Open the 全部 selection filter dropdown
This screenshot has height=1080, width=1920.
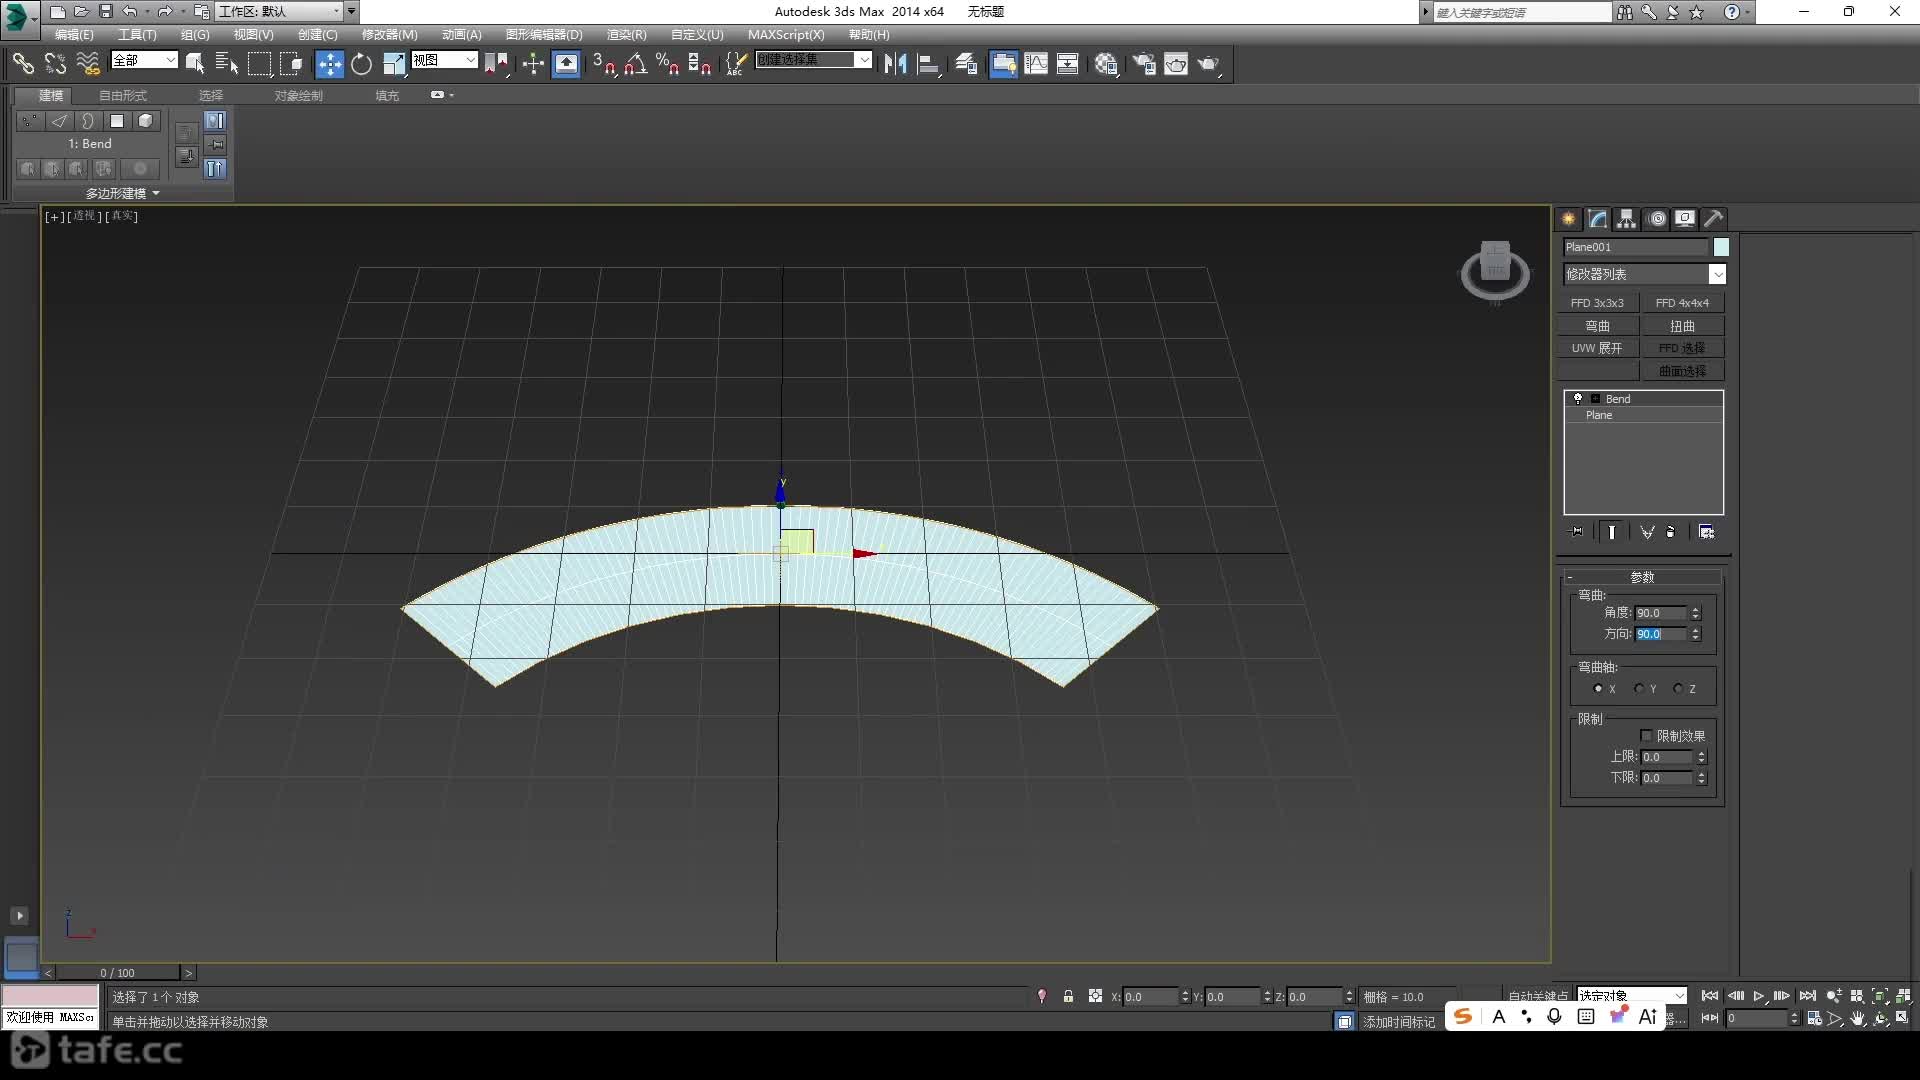click(144, 60)
